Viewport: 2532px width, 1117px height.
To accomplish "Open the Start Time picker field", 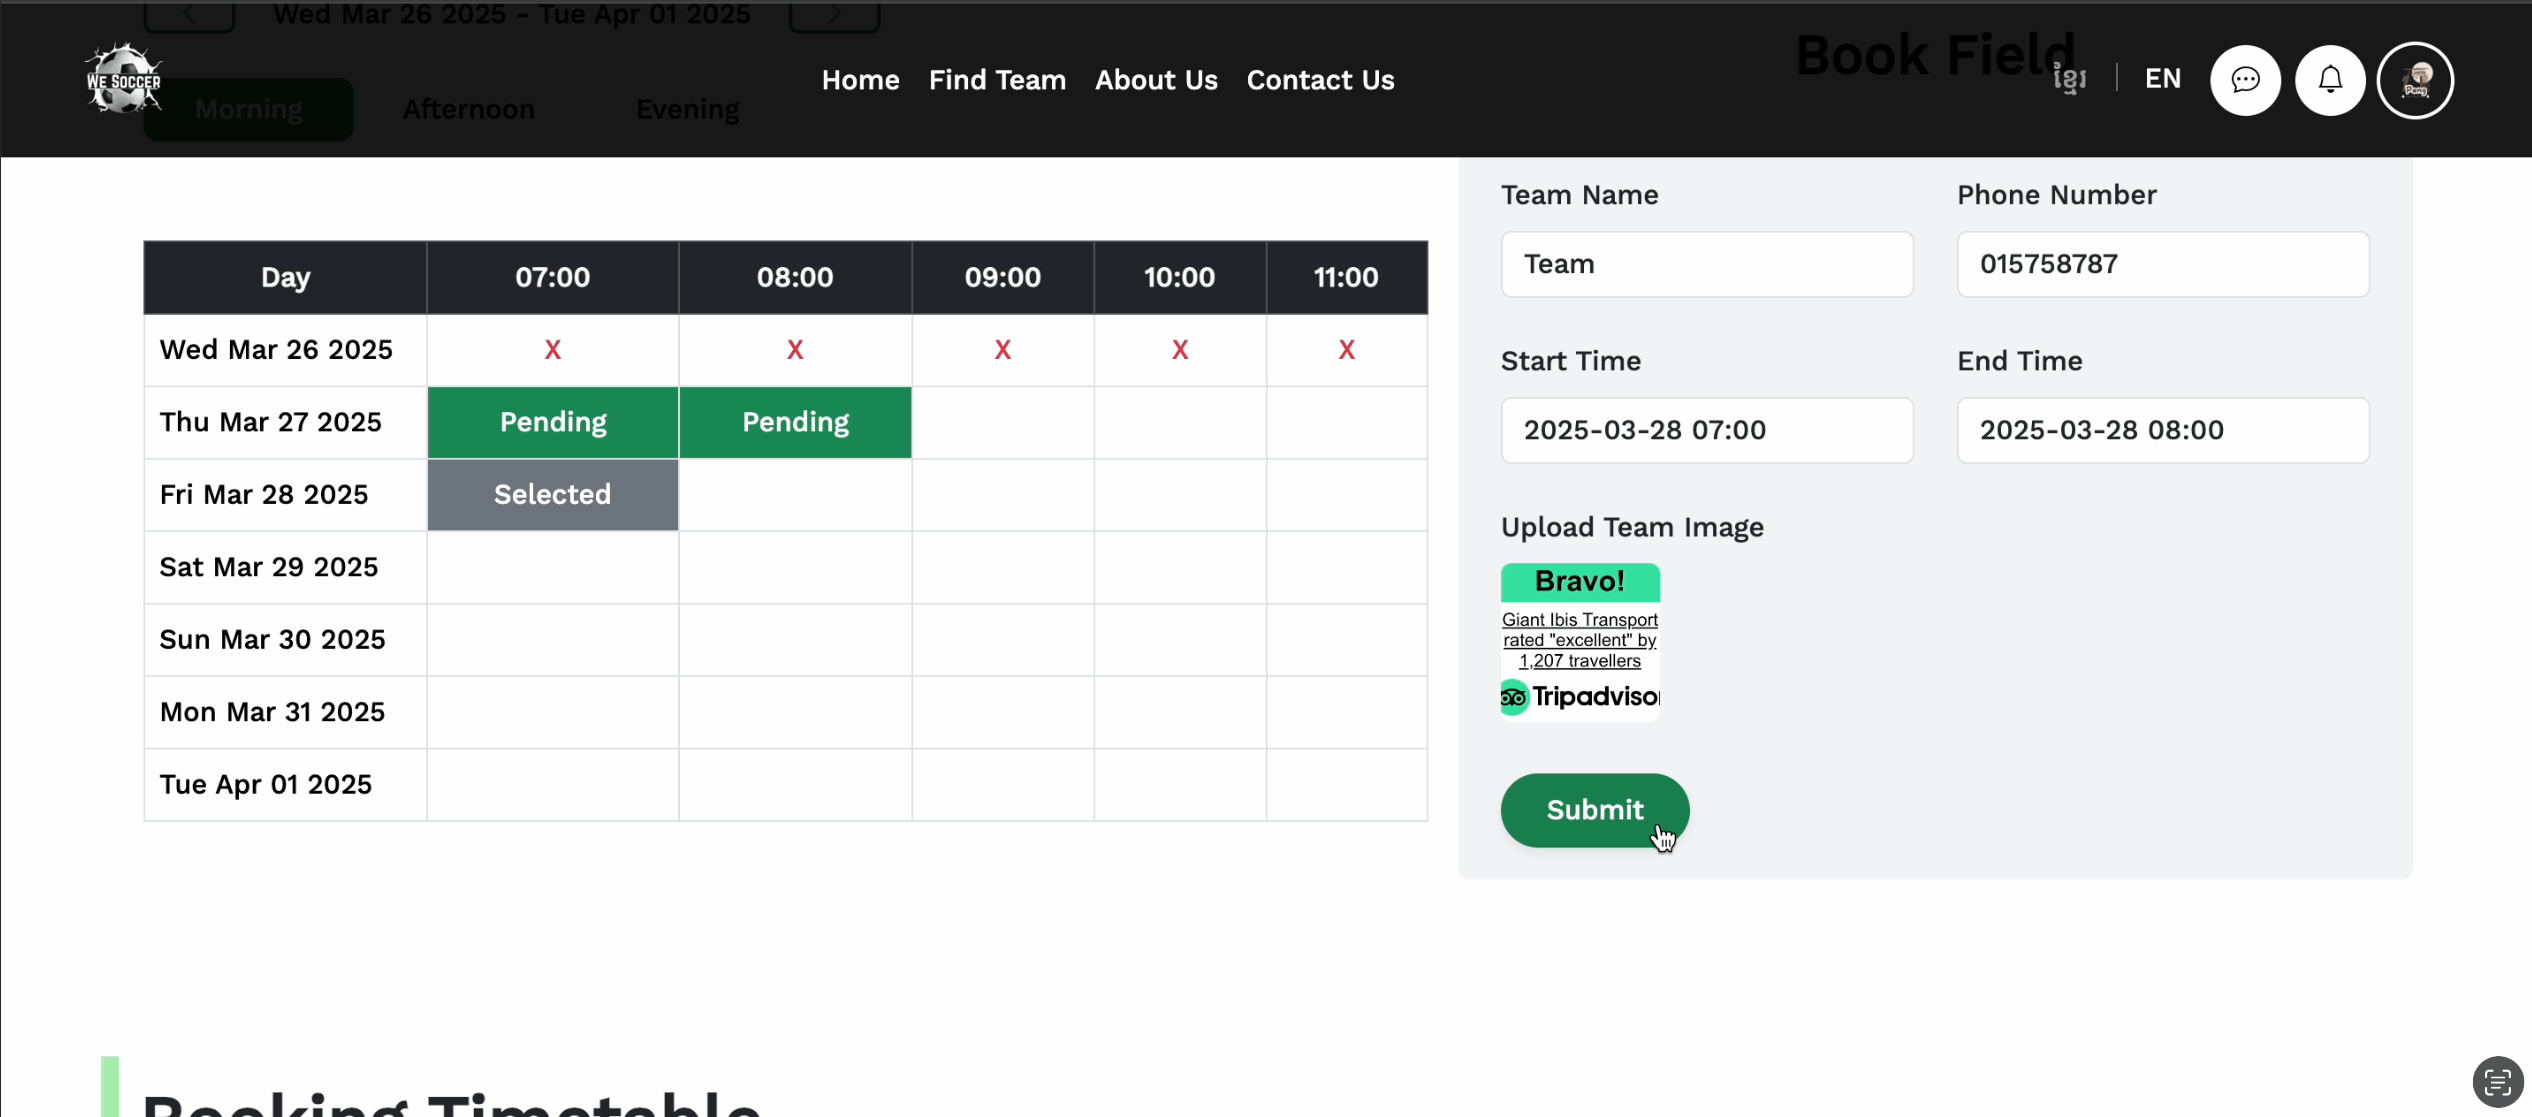I will [1706, 430].
